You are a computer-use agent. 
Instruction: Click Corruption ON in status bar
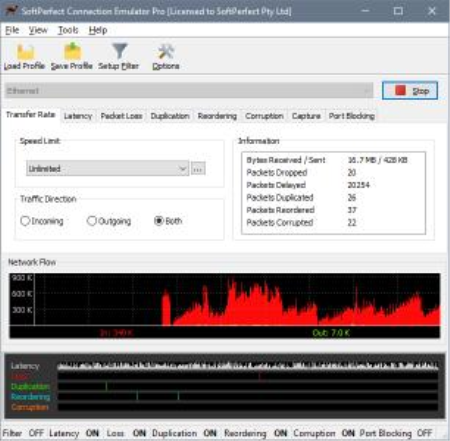324,433
